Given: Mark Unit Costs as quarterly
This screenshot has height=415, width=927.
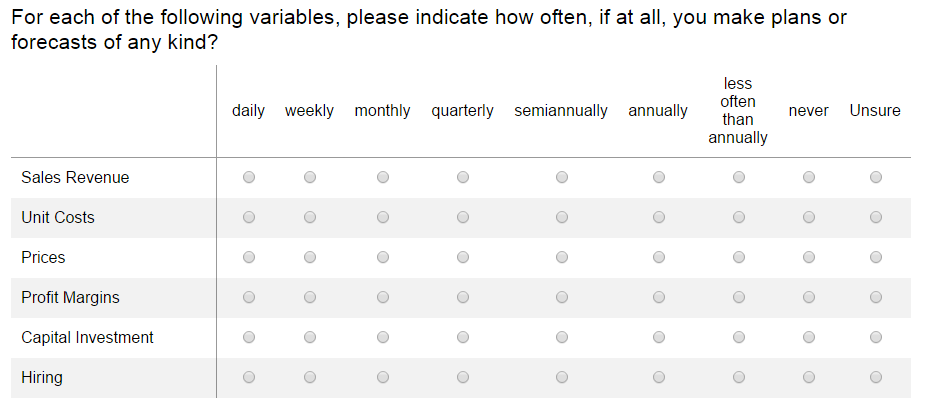Looking at the screenshot, I should click(463, 218).
